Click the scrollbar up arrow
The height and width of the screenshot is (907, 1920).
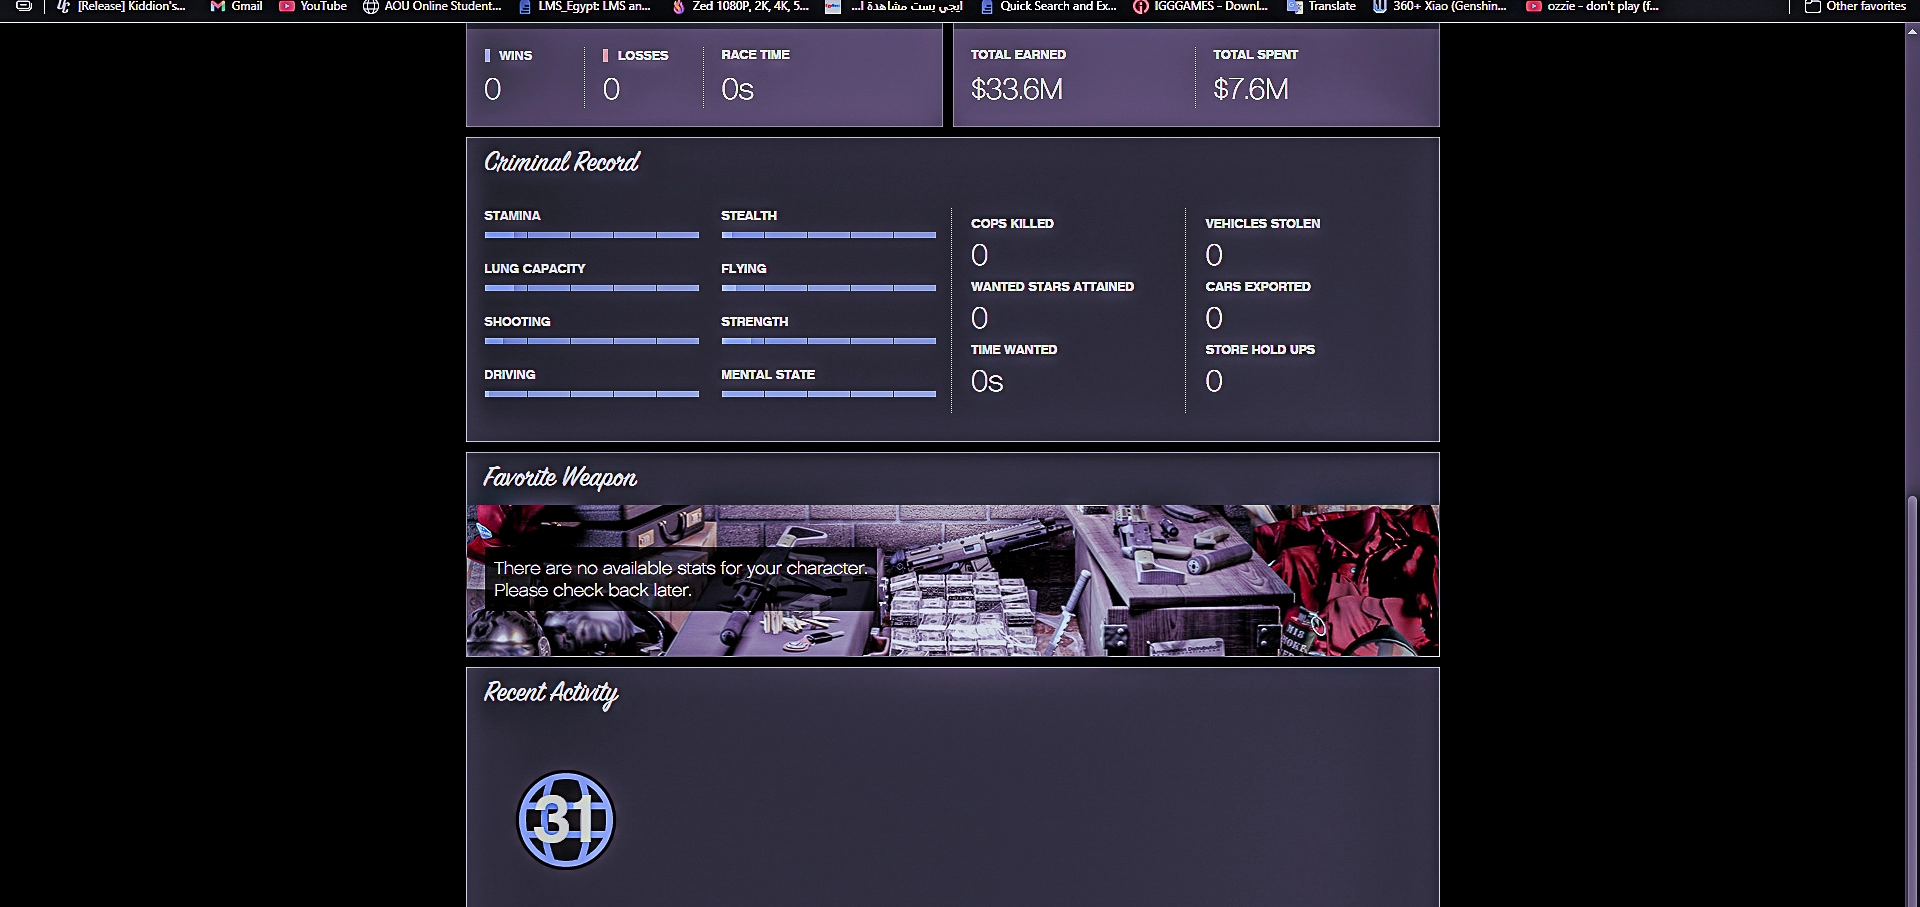click(1912, 31)
